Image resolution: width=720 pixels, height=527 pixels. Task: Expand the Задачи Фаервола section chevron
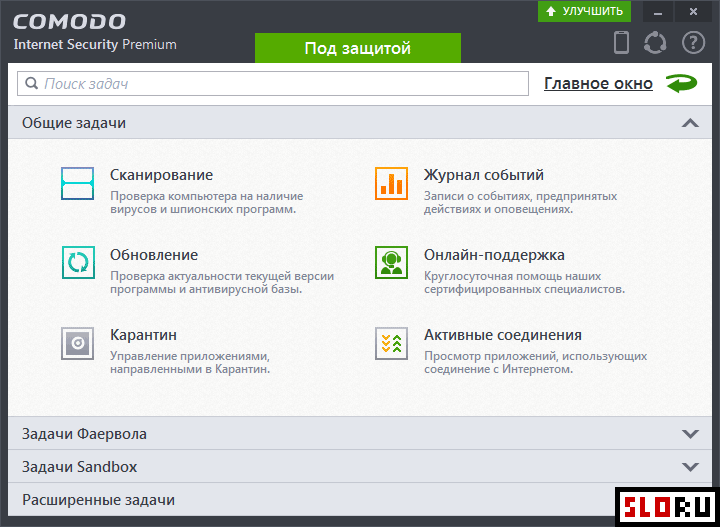click(x=690, y=433)
